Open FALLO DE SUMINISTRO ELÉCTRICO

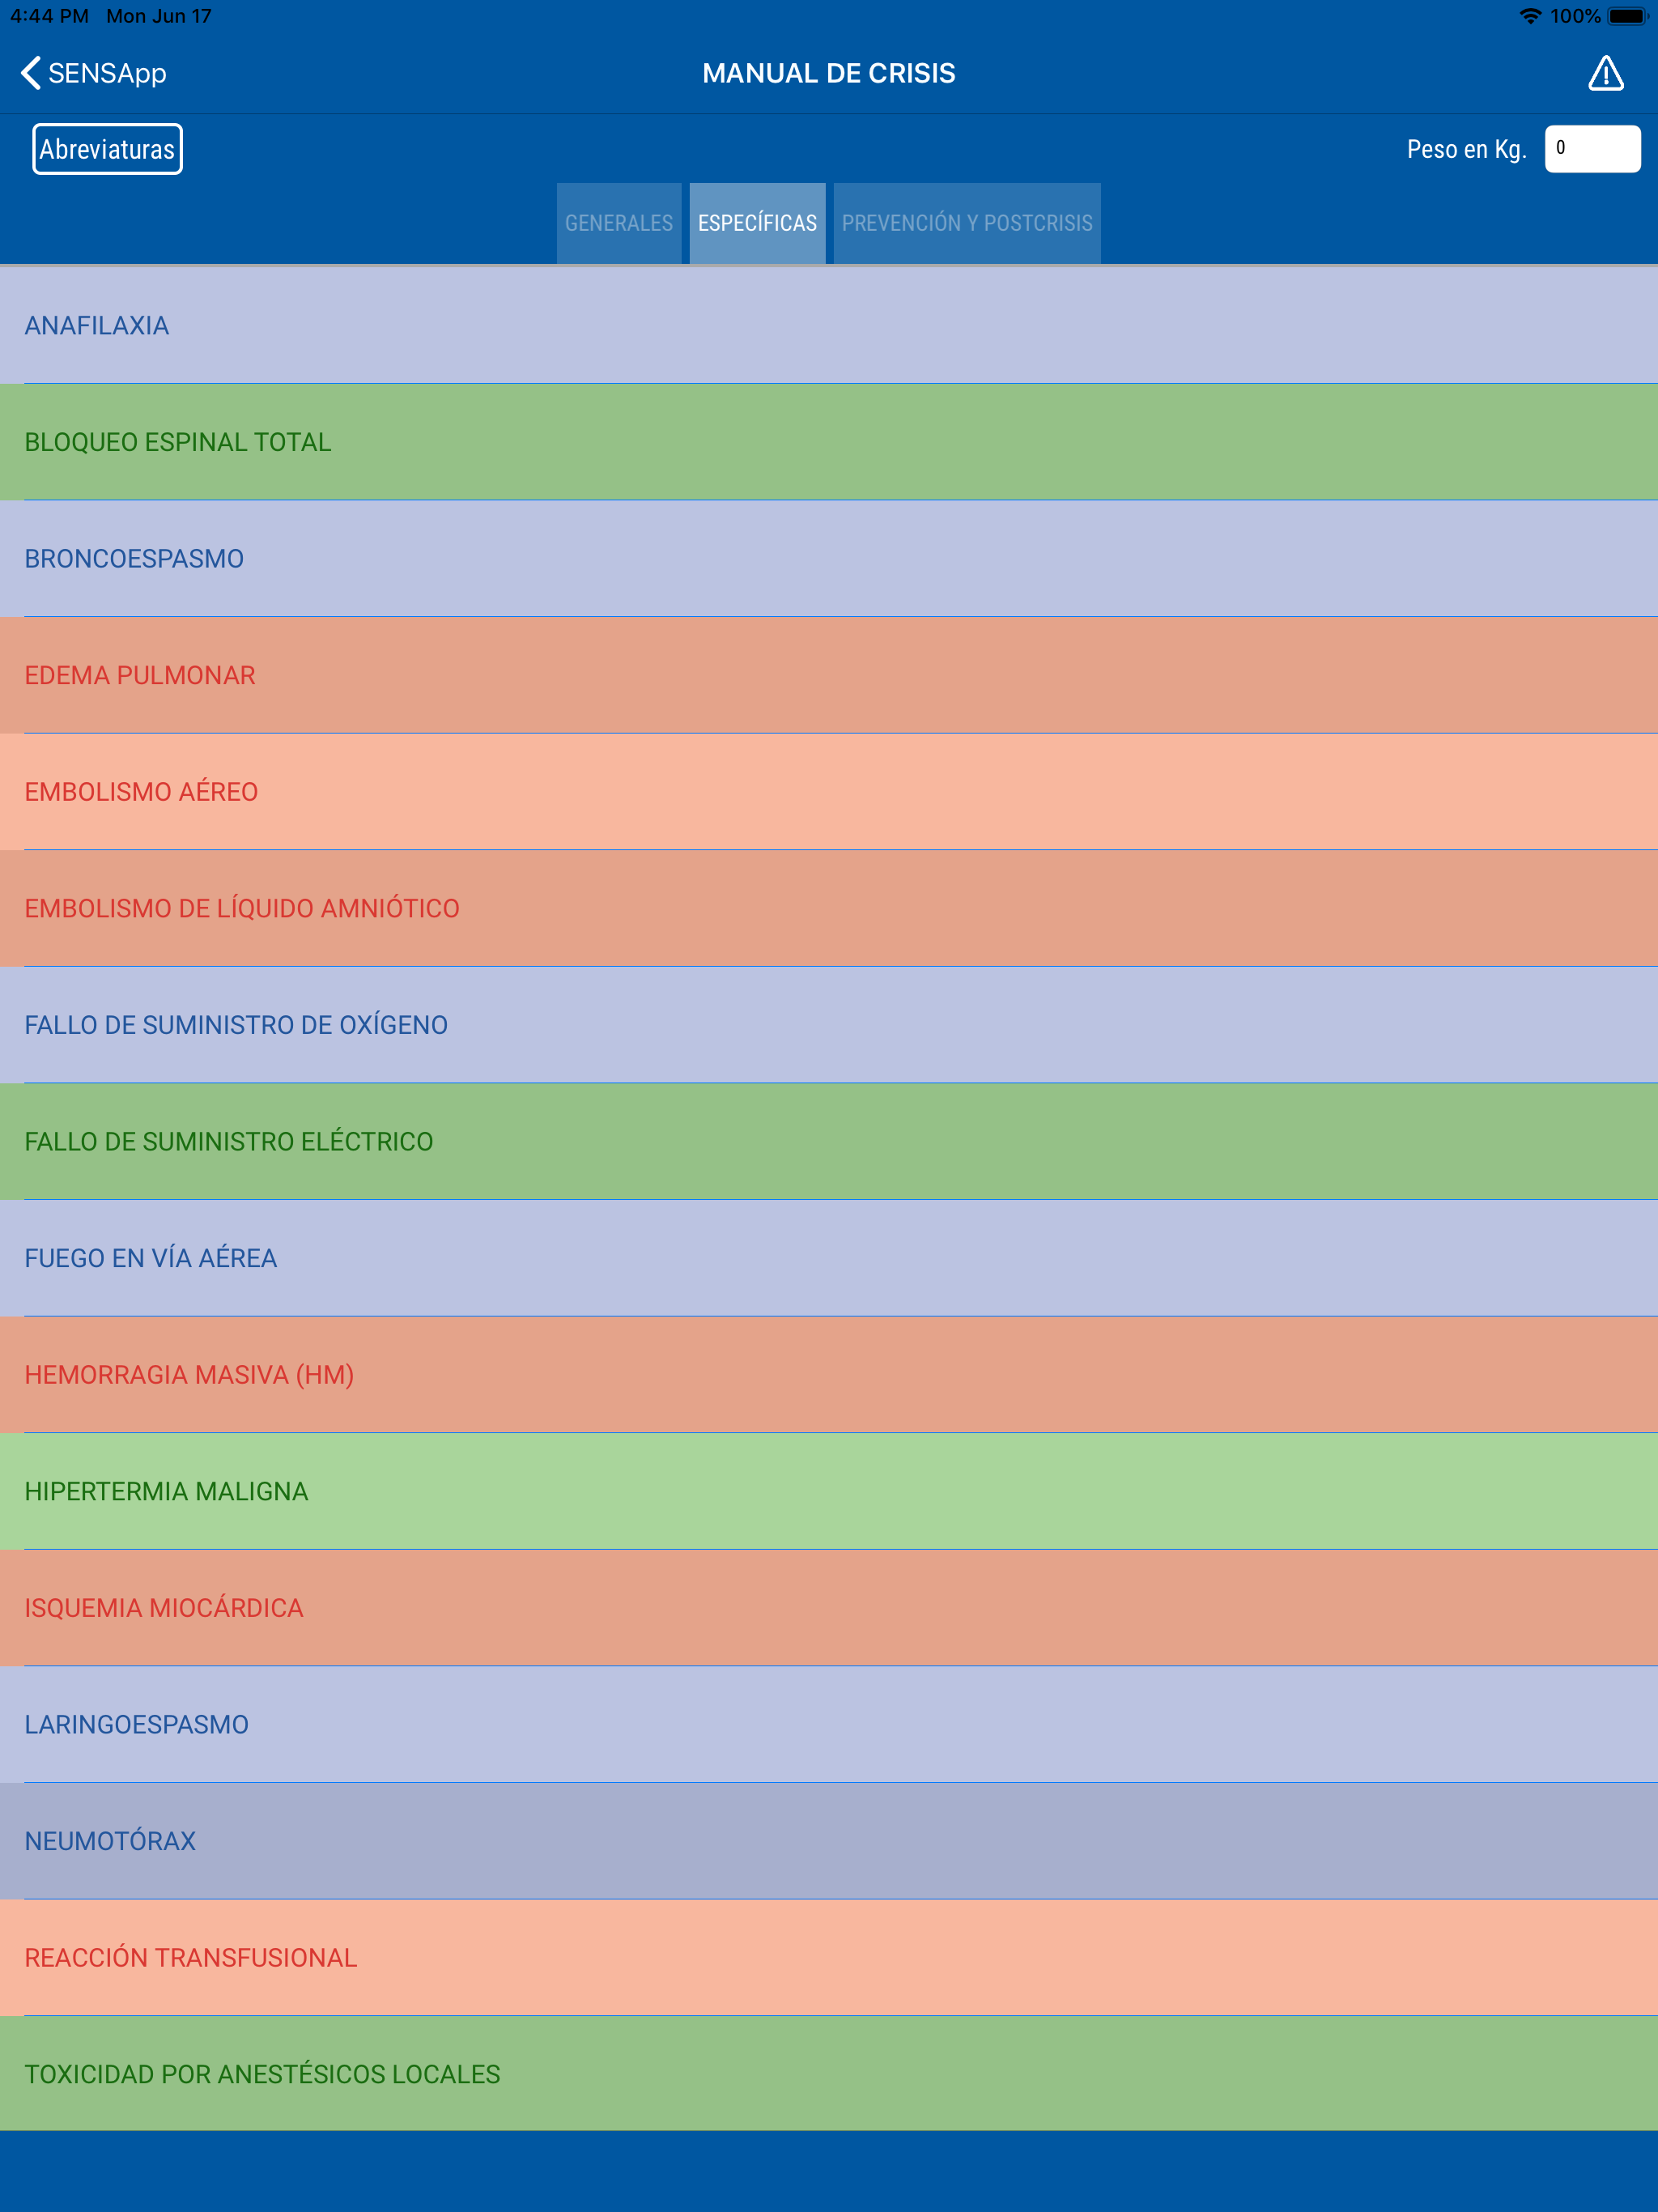[x=829, y=1141]
